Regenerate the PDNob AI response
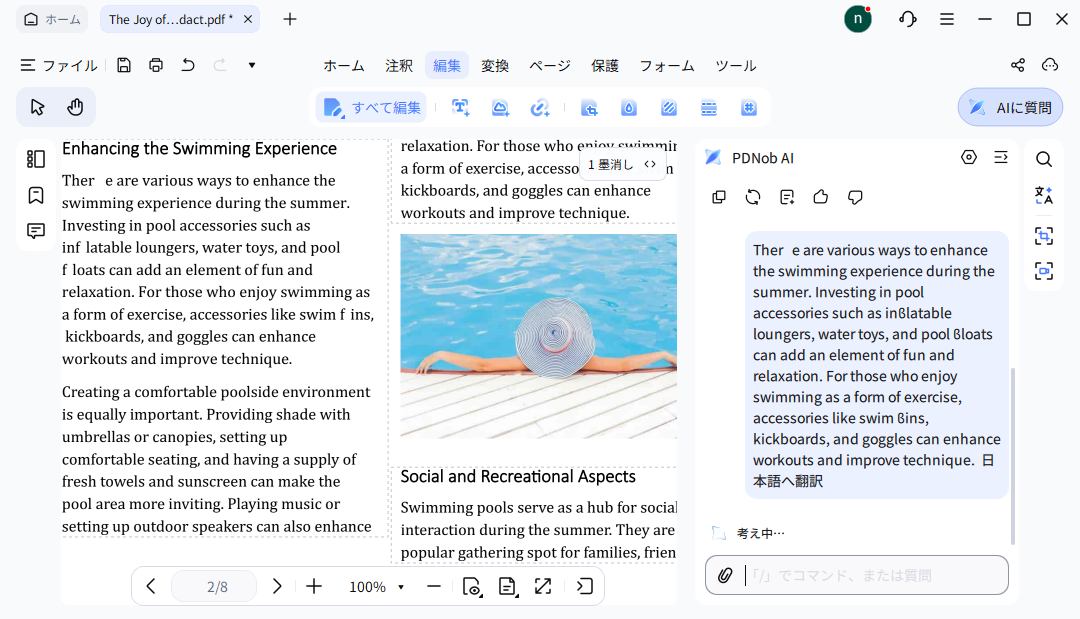 pos(753,197)
